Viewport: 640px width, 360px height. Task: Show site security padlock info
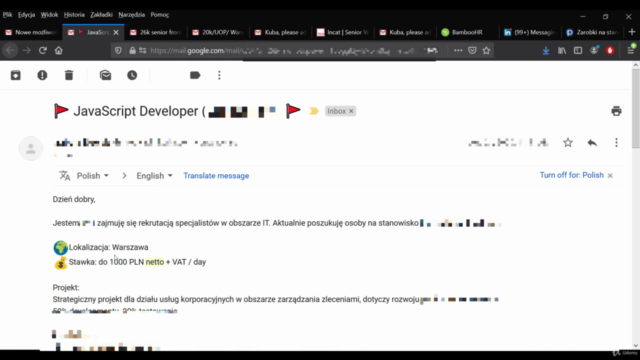point(132,51)
